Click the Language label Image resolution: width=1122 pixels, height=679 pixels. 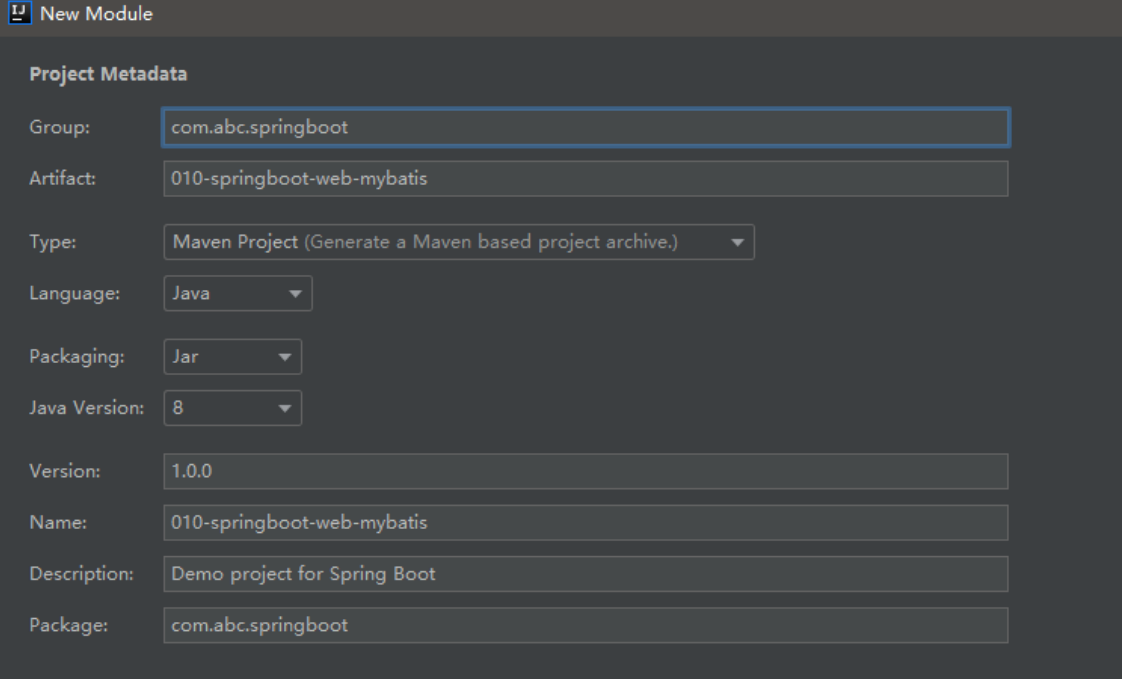(74, 293)
